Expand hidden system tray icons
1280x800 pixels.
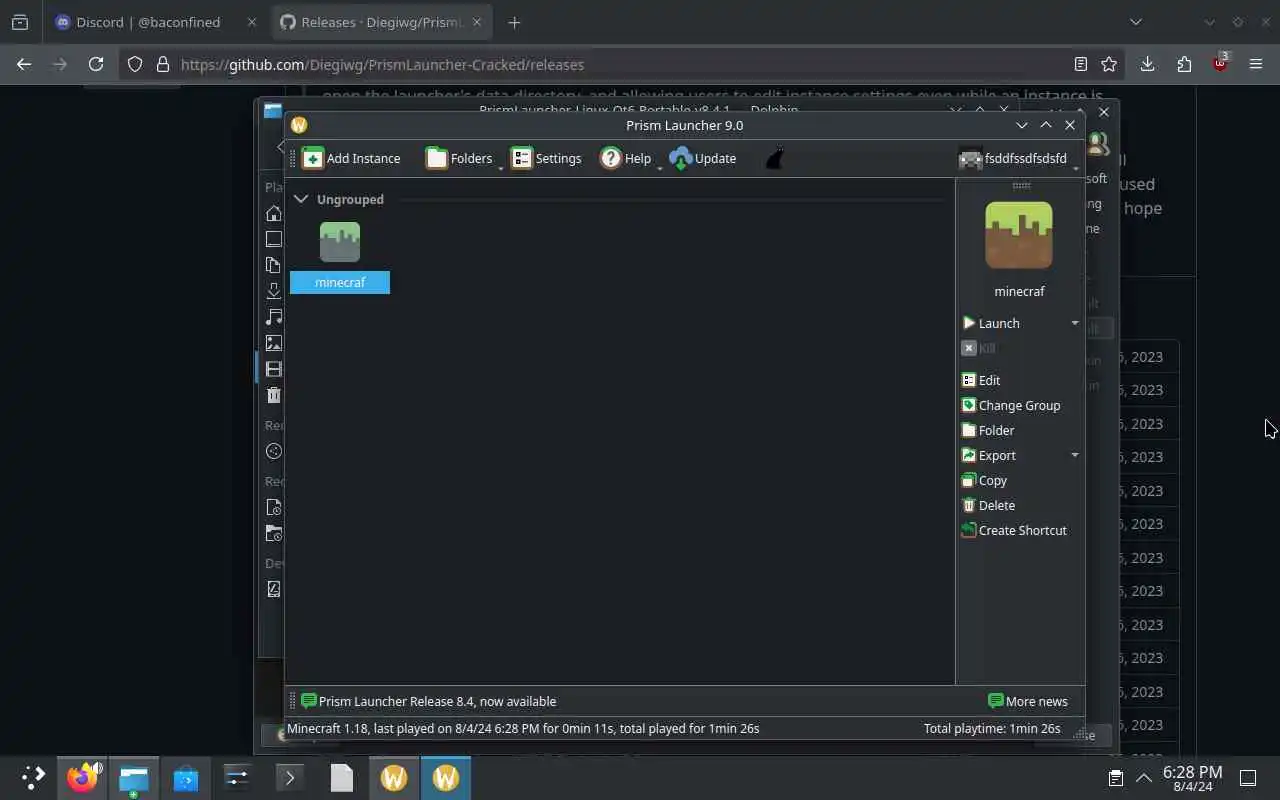1143,778
